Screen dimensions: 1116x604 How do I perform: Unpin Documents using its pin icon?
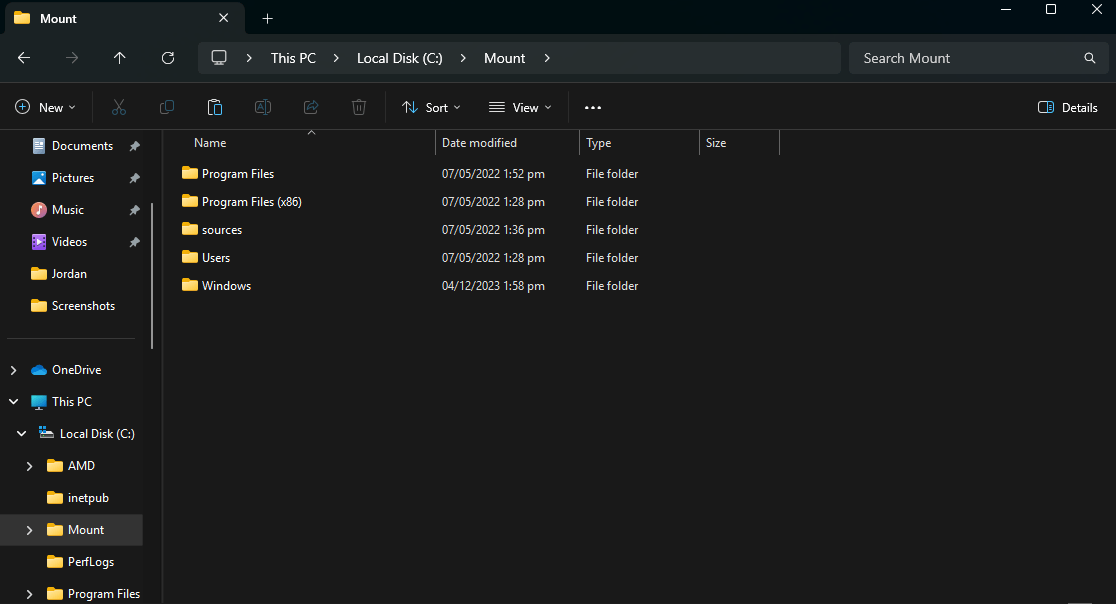[135, 146]
